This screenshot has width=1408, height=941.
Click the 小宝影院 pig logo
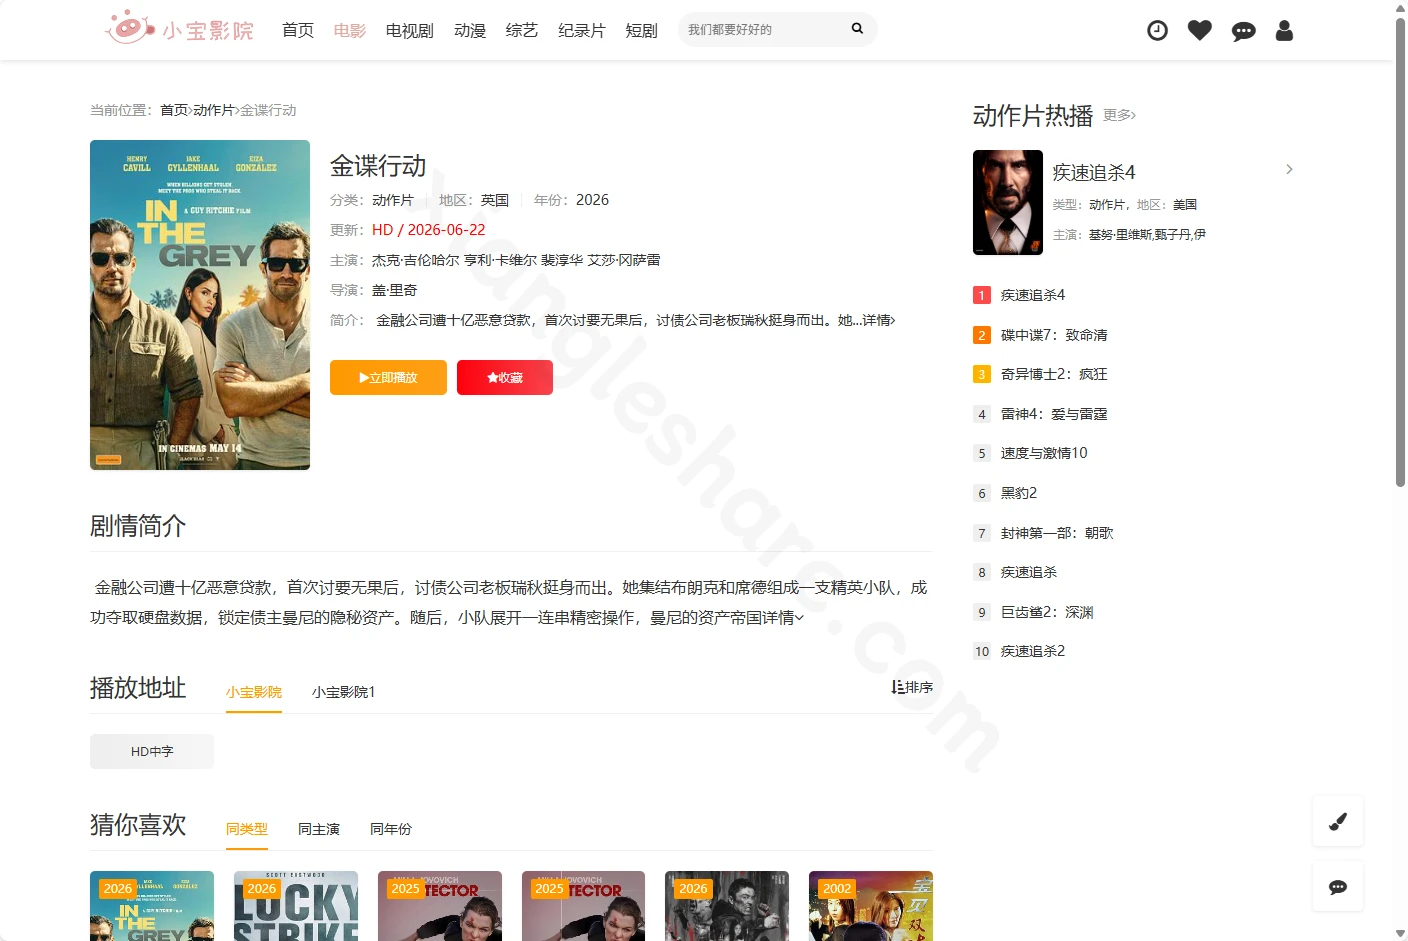pyautogui.click(x=180, y=29)
